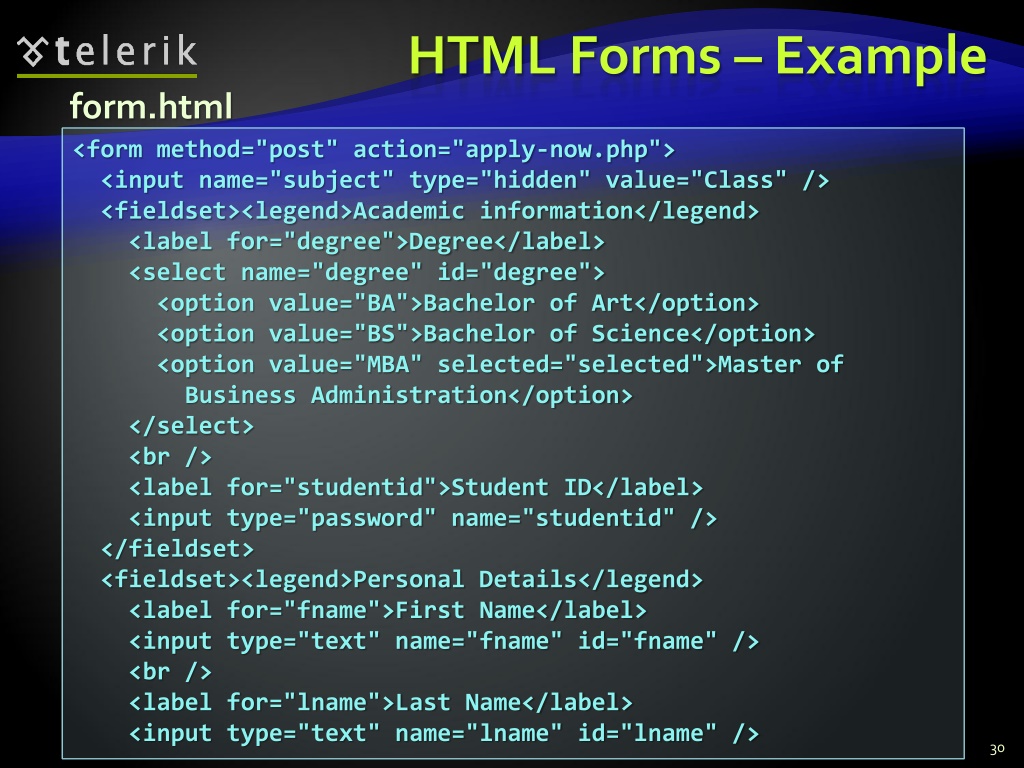Click the 'Student ID' label line

click(416, 487)
